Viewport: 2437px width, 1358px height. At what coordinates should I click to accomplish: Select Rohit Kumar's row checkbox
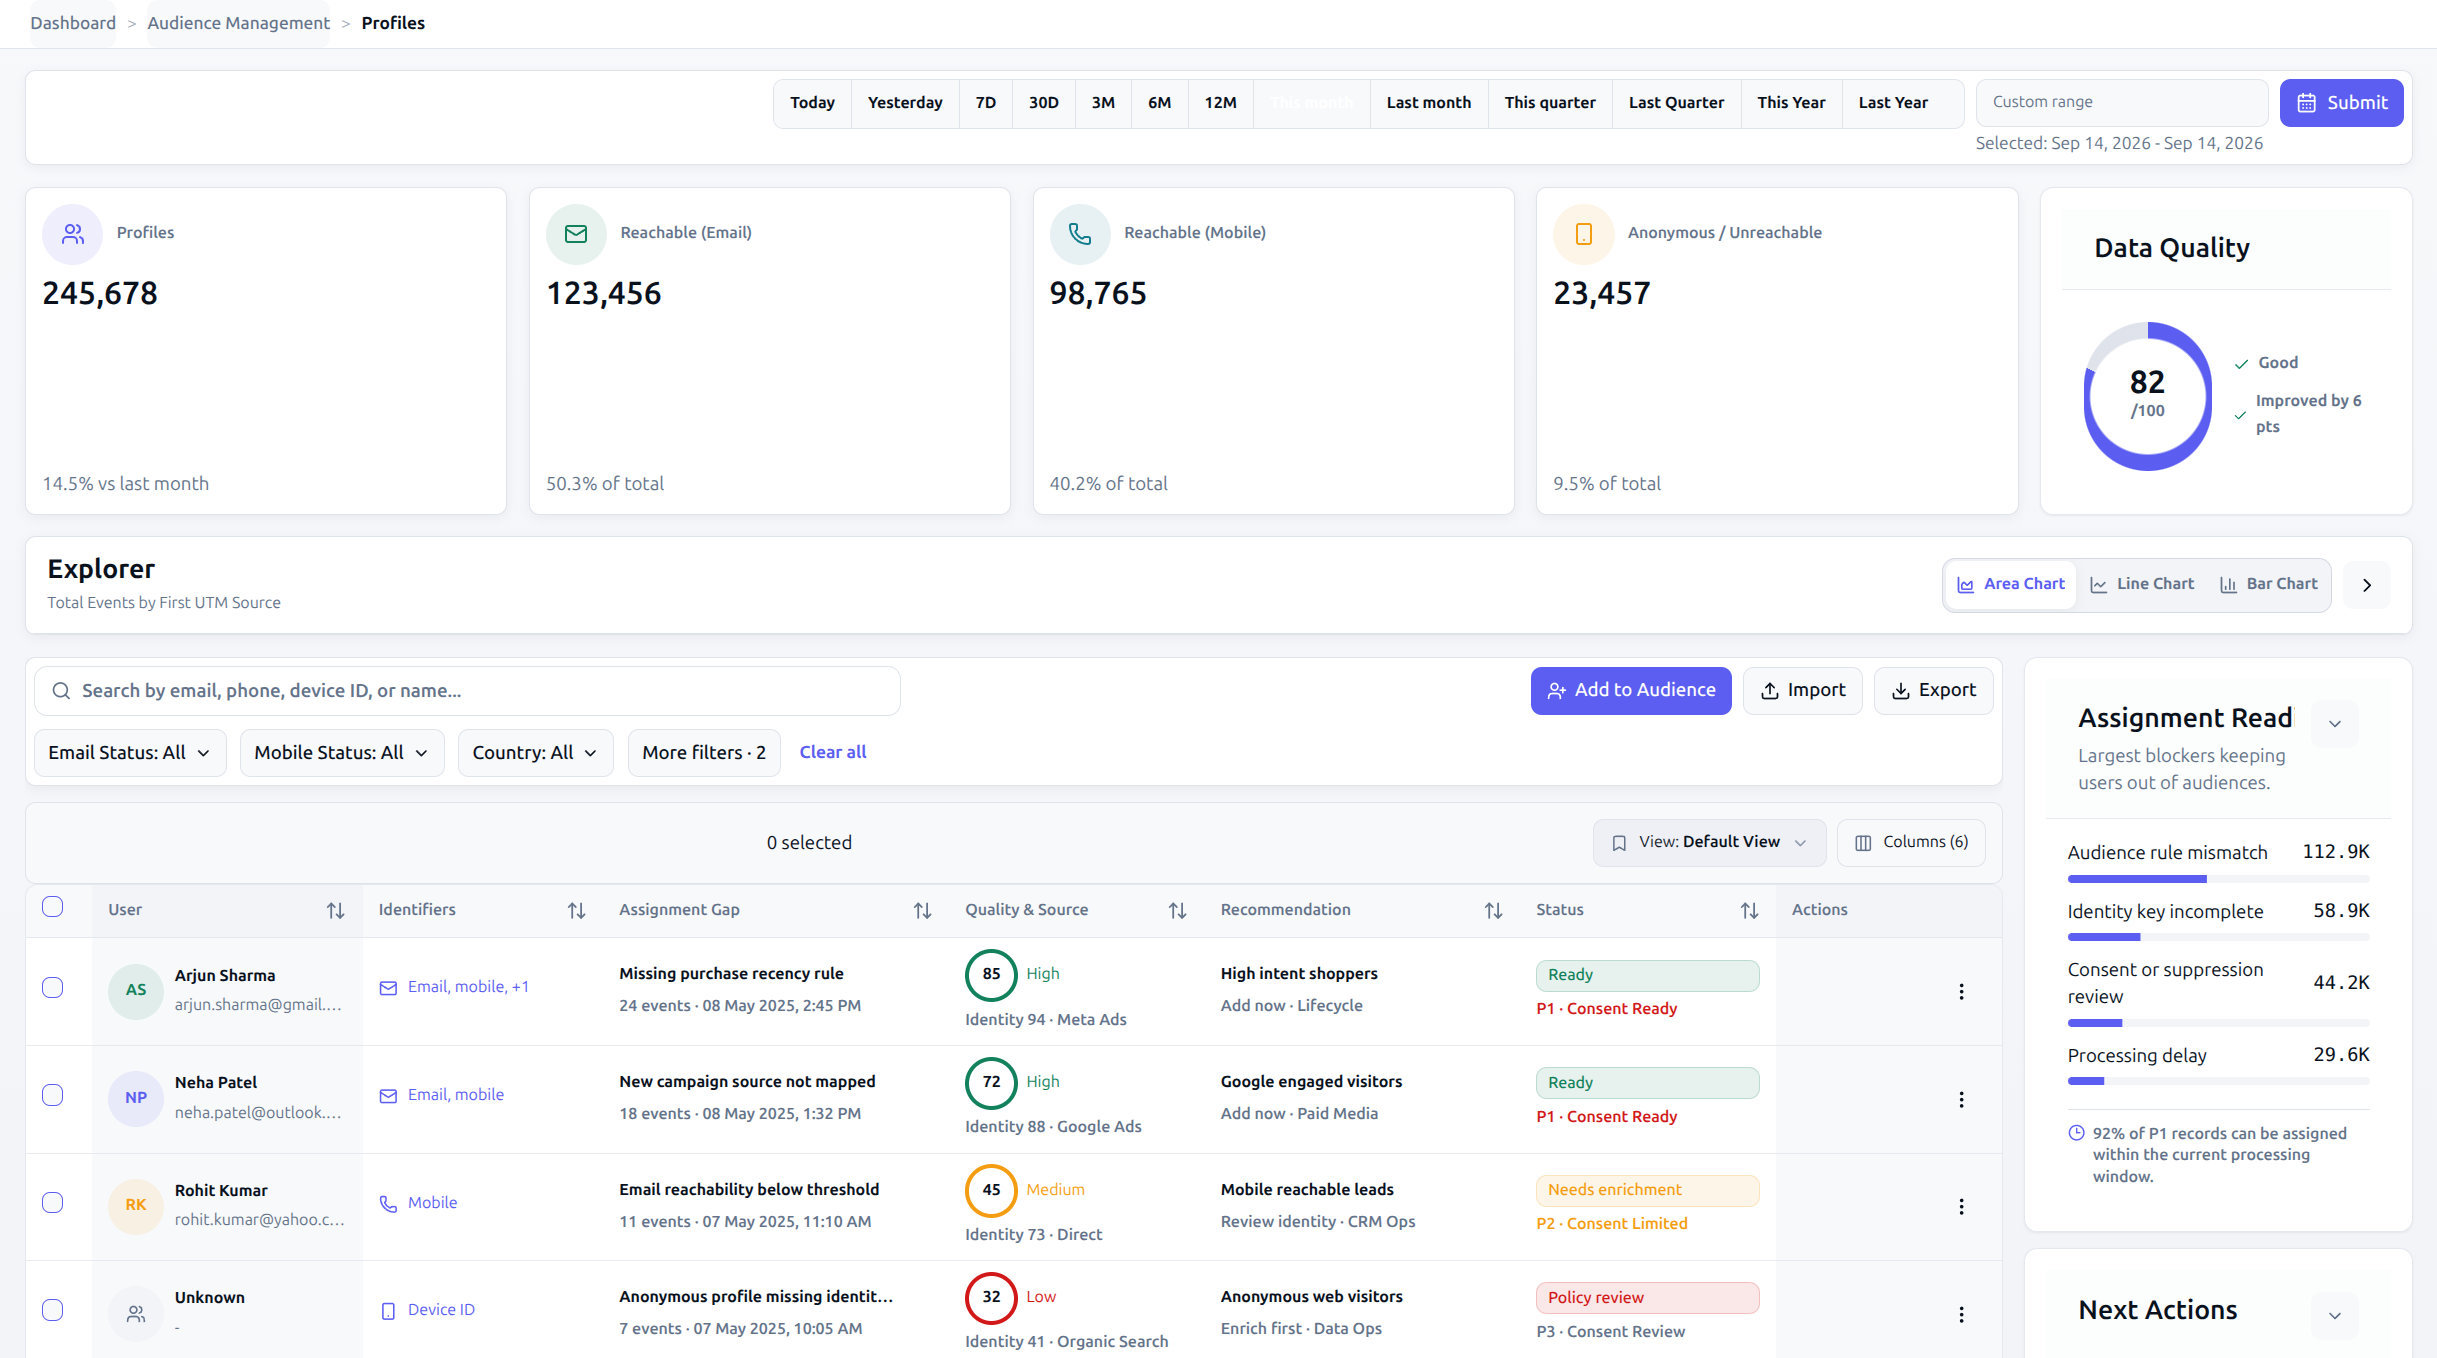[53, 1202]
